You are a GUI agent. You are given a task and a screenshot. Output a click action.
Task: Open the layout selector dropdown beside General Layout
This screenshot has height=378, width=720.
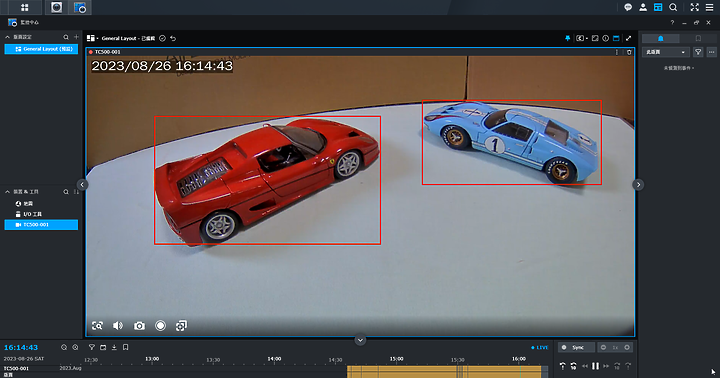click(92, 39)
